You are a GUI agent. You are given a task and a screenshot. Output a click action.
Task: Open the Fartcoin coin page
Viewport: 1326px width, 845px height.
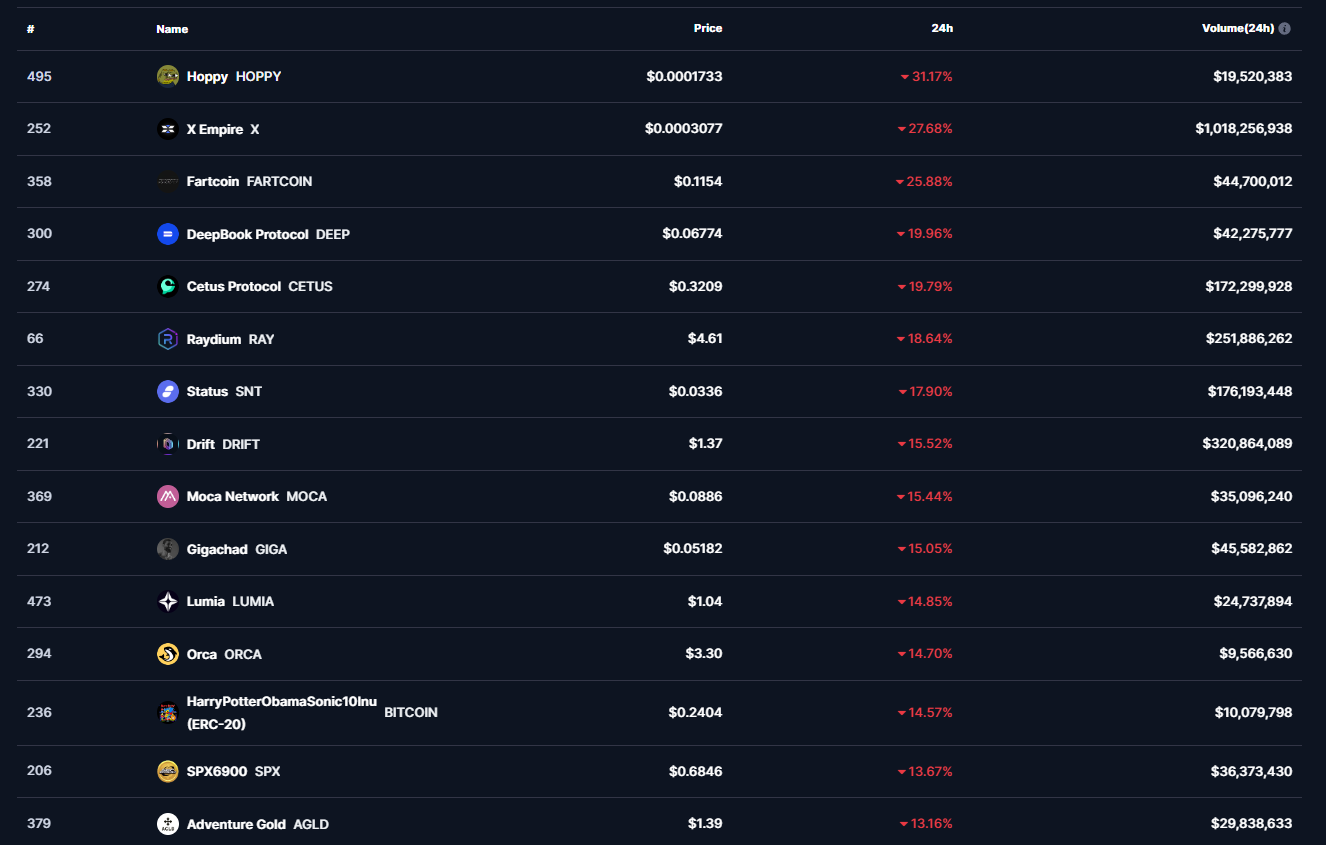pos(213,181)
